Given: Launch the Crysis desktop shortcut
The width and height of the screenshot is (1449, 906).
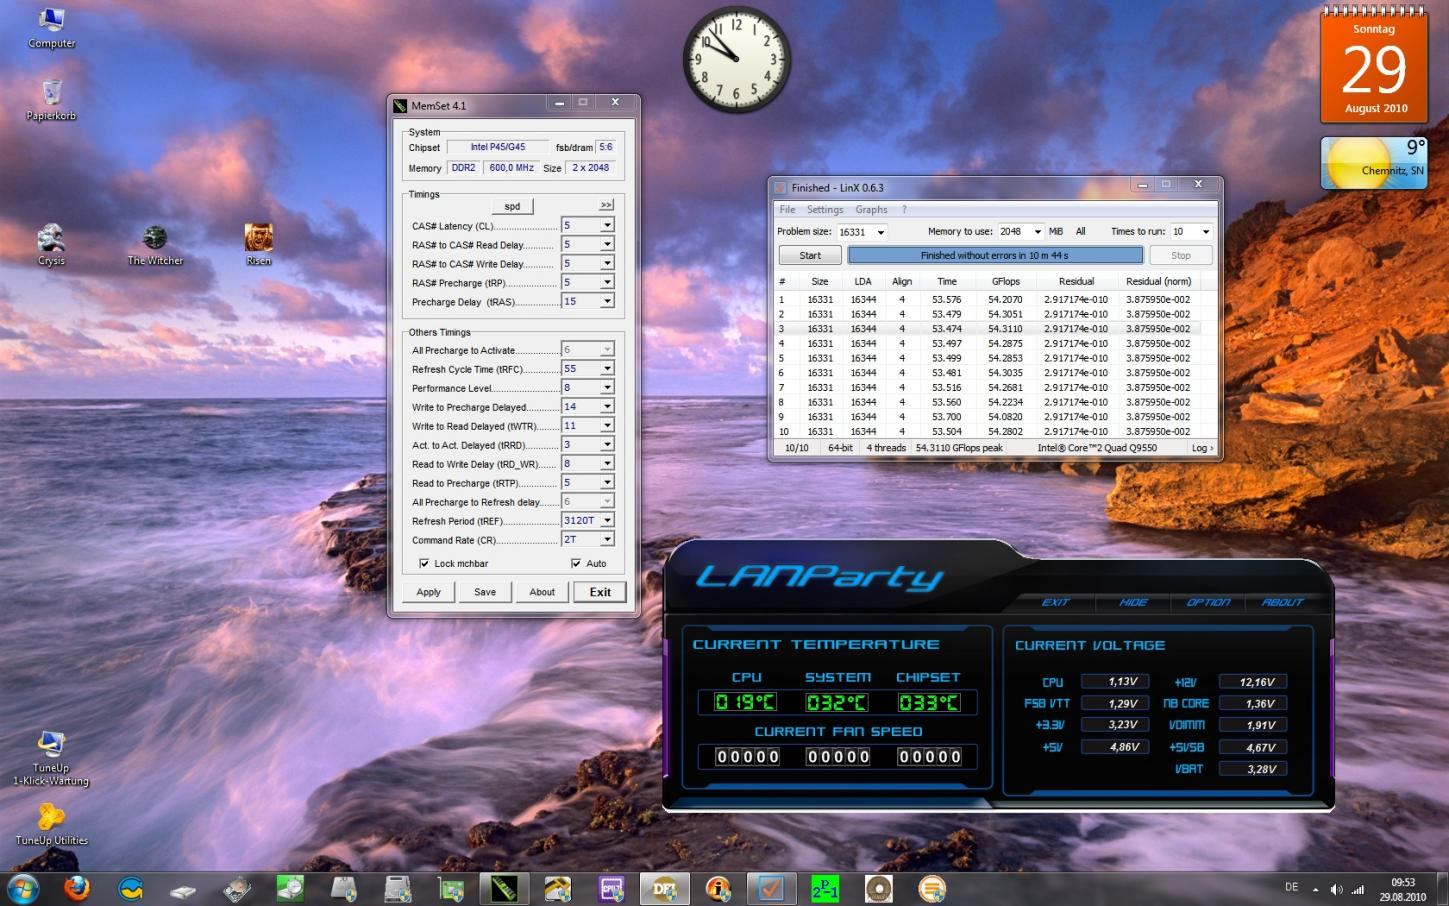Looking at the screenshot, I should (51, 244).
